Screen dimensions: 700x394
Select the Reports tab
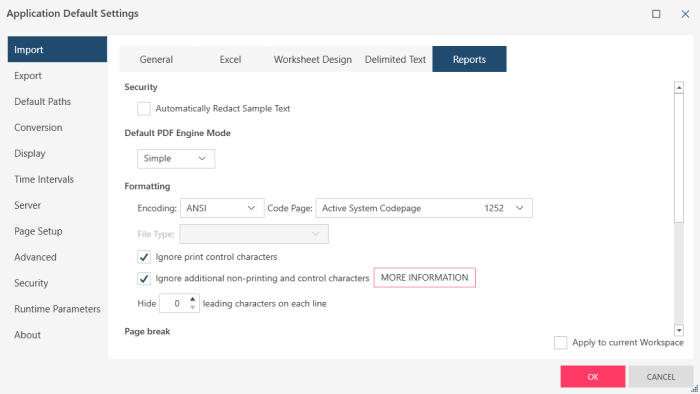[469, 59]
